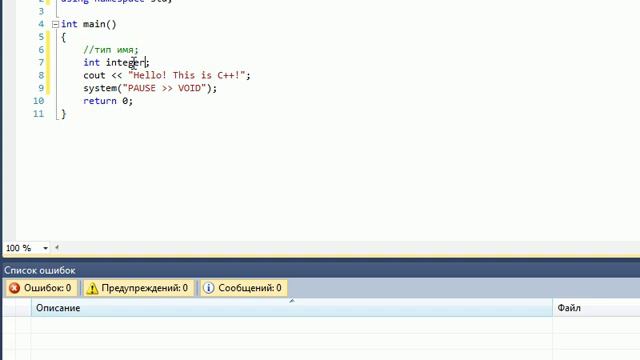Click the string "Hello! This is C++!"

pyautogui.click(x=187, y=75)
